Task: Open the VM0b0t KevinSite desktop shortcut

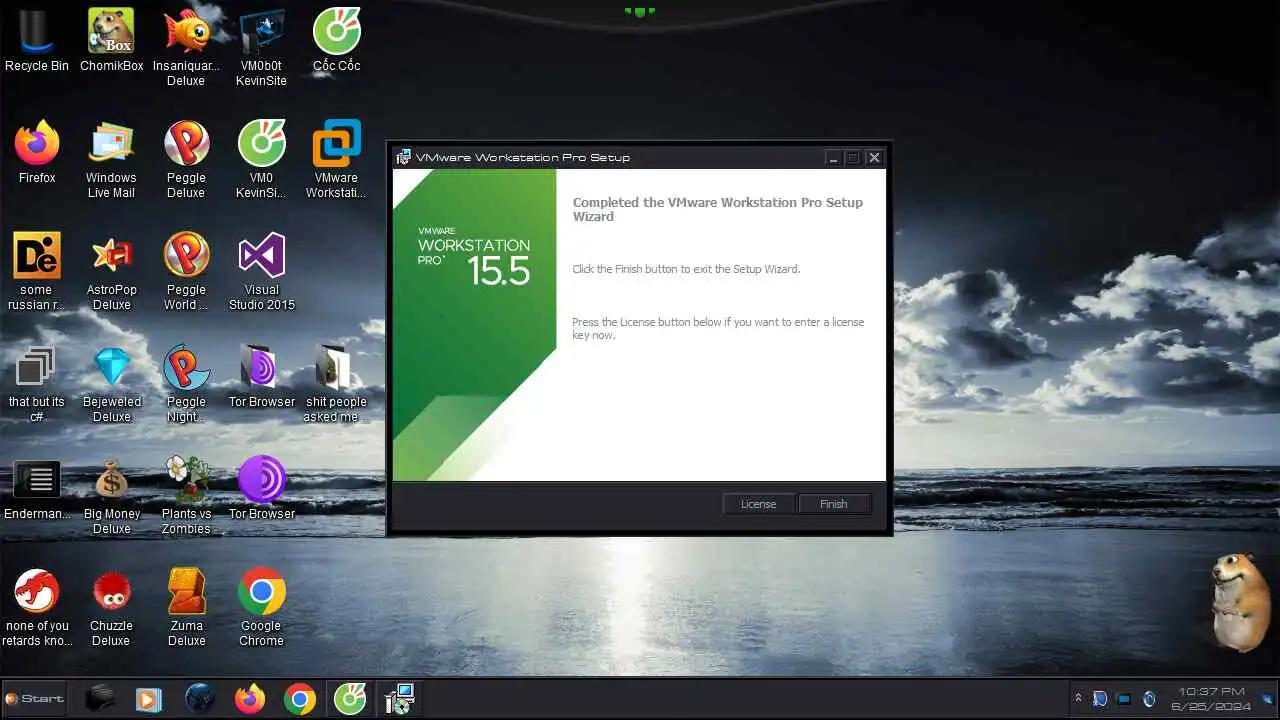Action: (x=261, y=49)
